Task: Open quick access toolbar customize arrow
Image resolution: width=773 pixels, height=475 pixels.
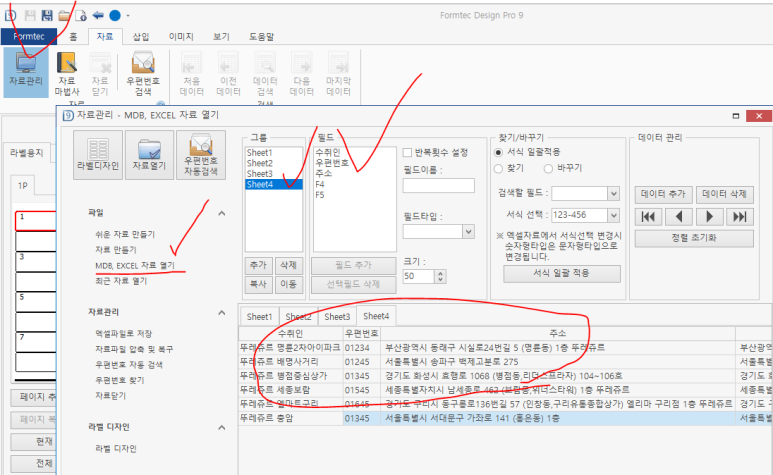Action: (x=128, y=16)
